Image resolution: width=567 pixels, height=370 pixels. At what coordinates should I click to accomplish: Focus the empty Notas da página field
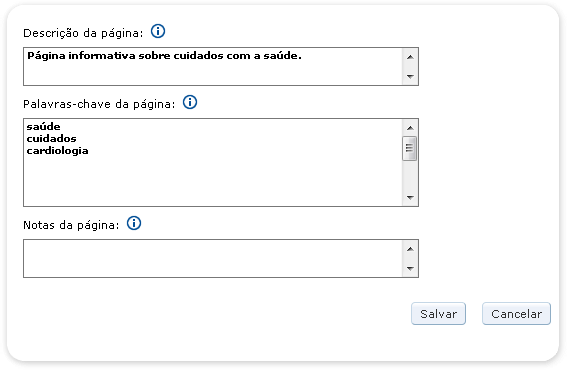[x=213, y=259]
